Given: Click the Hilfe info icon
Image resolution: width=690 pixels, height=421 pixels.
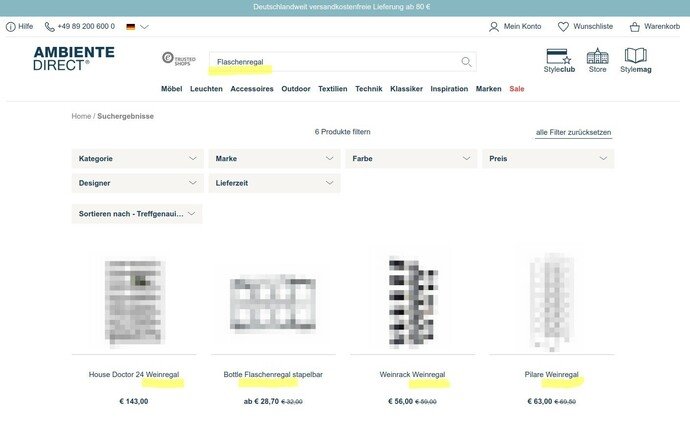Looking at the screenshot, I should (11, 26).
